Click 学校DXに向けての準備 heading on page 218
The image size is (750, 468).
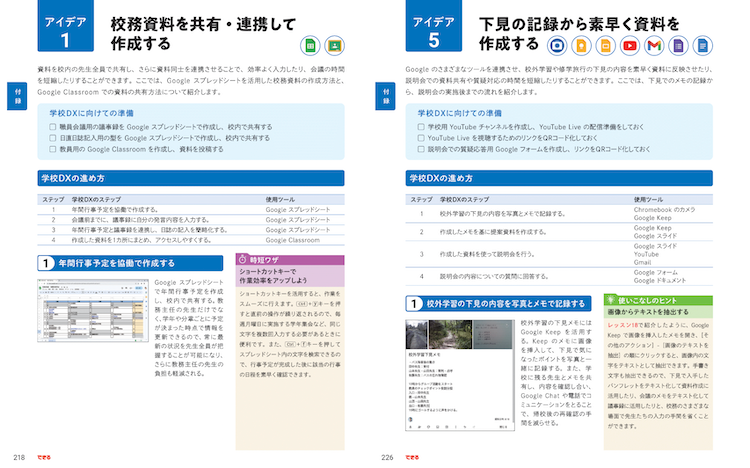91,113
